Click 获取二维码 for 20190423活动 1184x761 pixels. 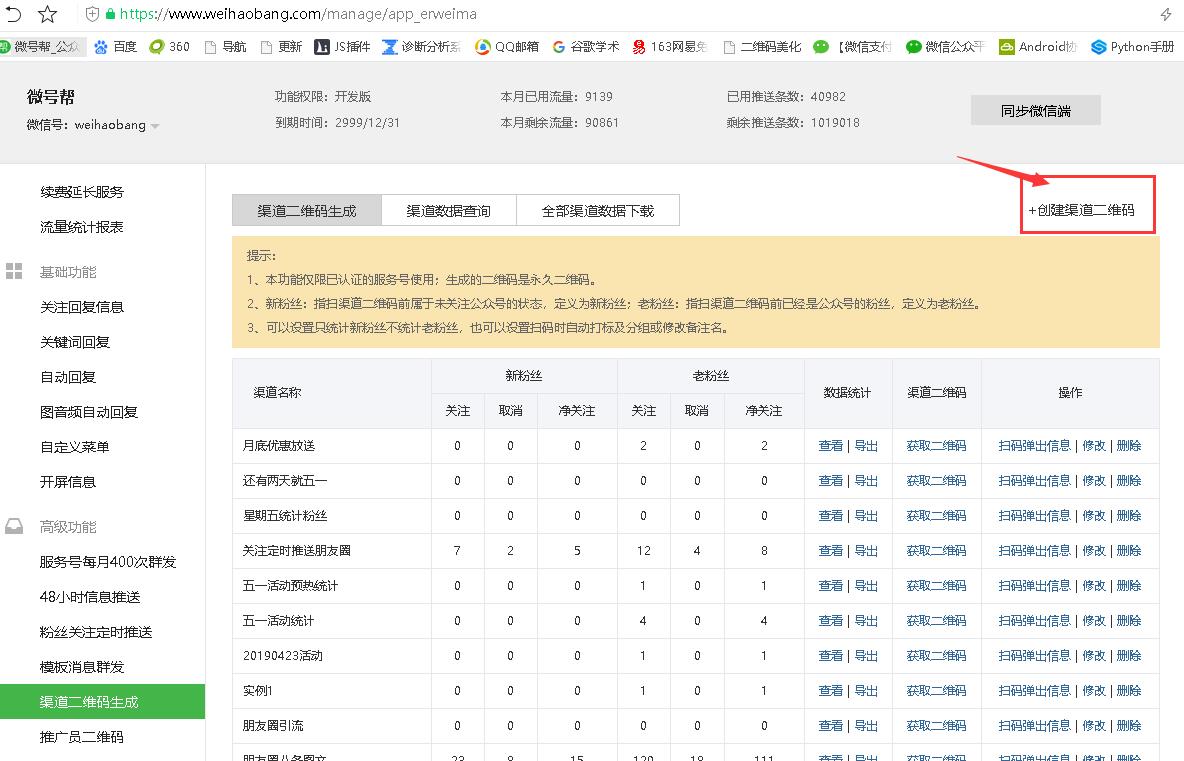click(x=936, y=655)
